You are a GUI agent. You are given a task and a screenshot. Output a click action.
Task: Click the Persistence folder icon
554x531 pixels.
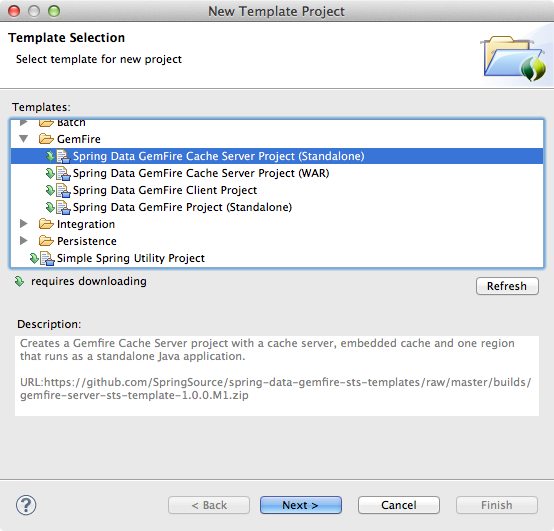[46, 241]
